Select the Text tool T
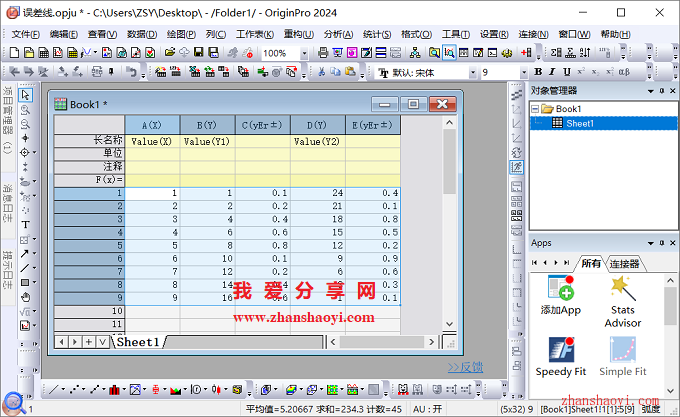 (x=25, y=225)
